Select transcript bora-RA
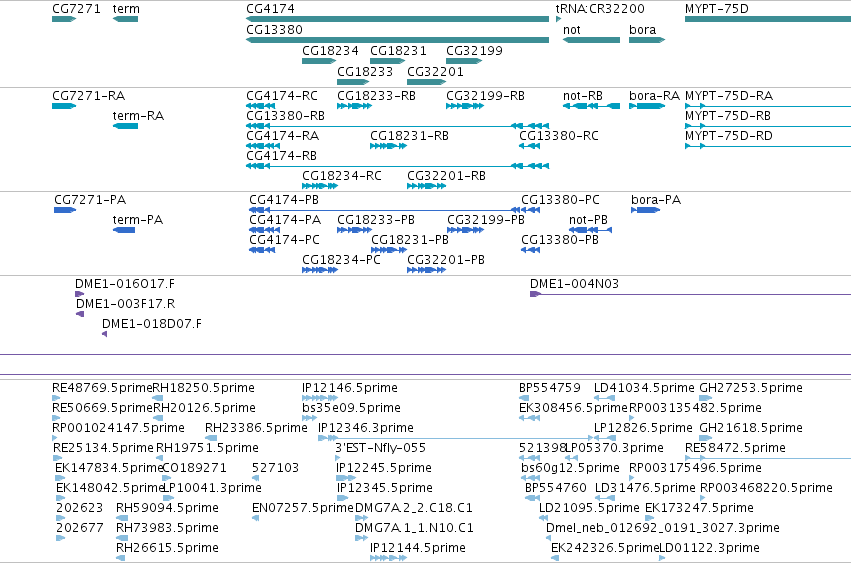The width and height of the screenshot is (851, 563). (647, 106)
